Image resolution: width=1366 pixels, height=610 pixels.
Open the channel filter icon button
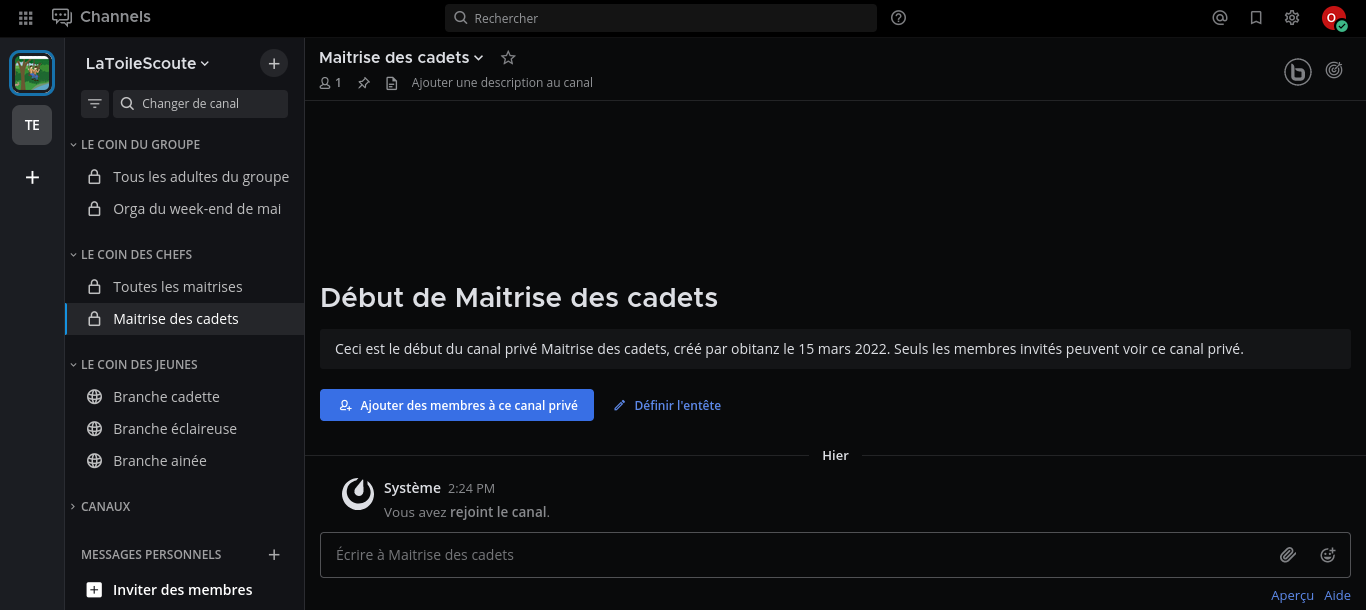(x=95, y=104)
